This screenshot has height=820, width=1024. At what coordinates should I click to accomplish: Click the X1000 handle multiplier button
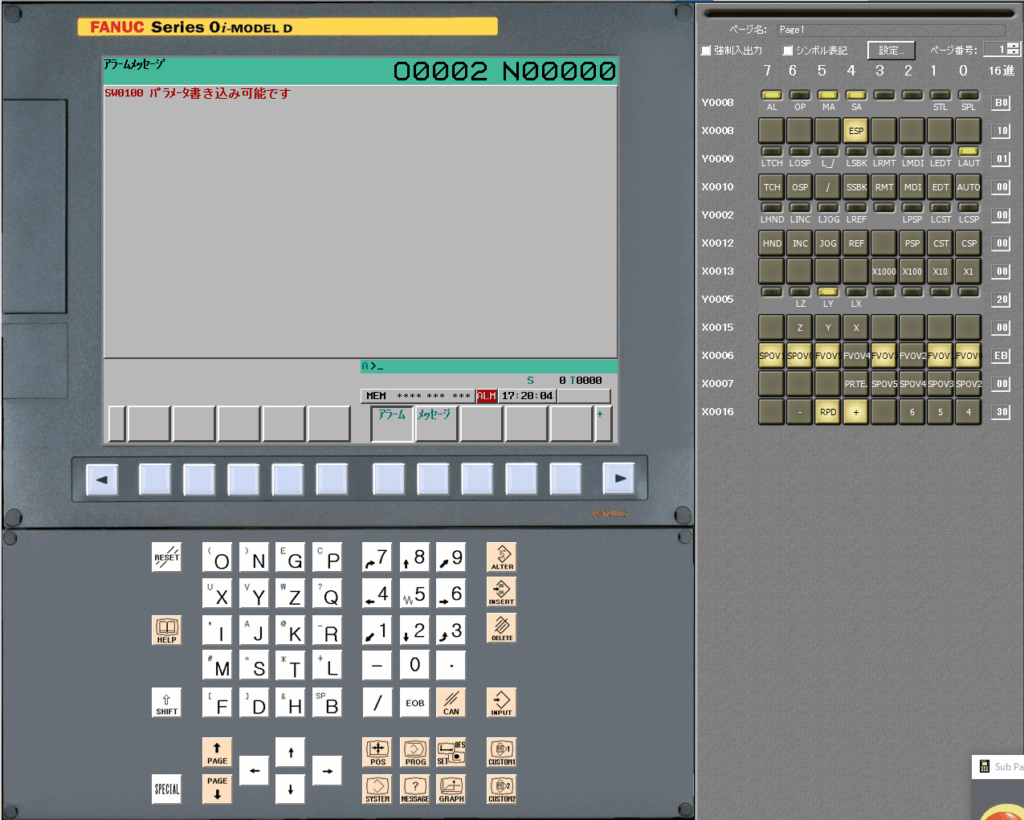point(884,271)
